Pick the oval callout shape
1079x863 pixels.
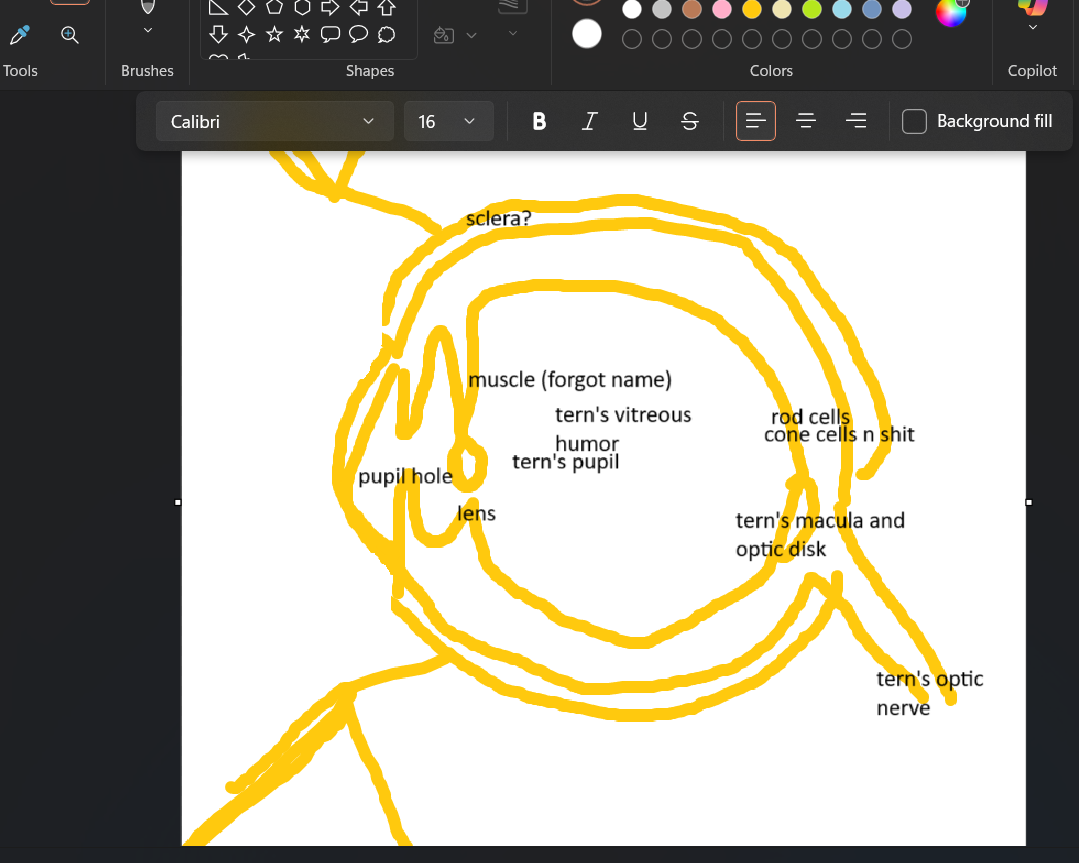tap(359, 34)
